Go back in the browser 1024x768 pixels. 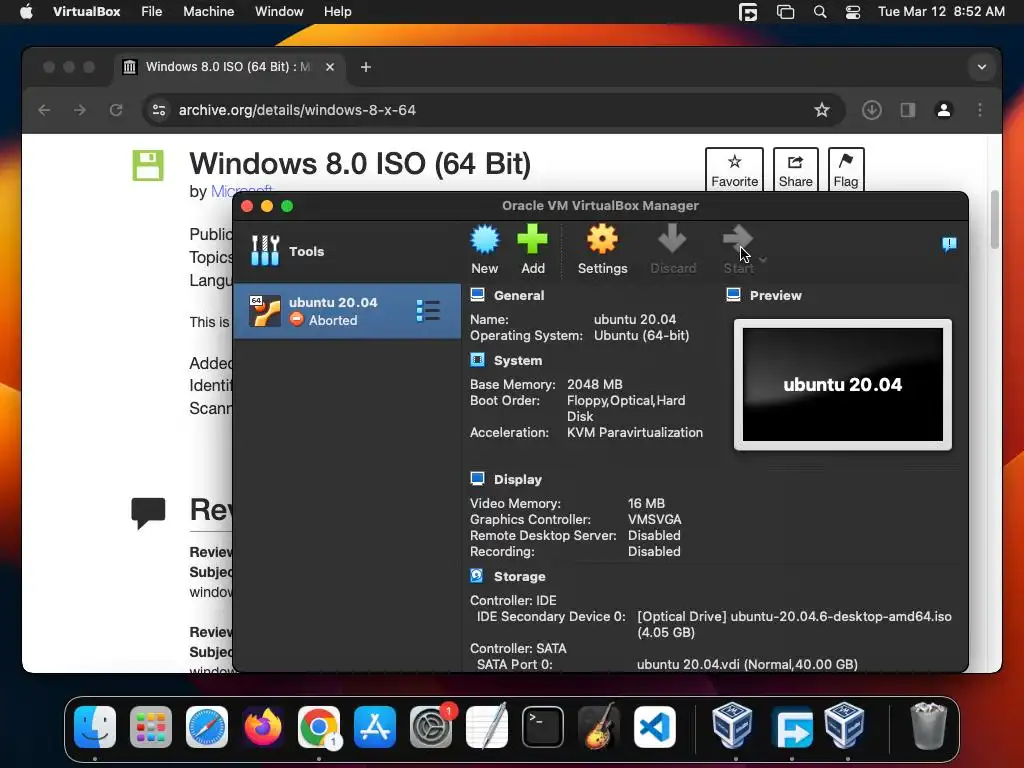[44, 110]
